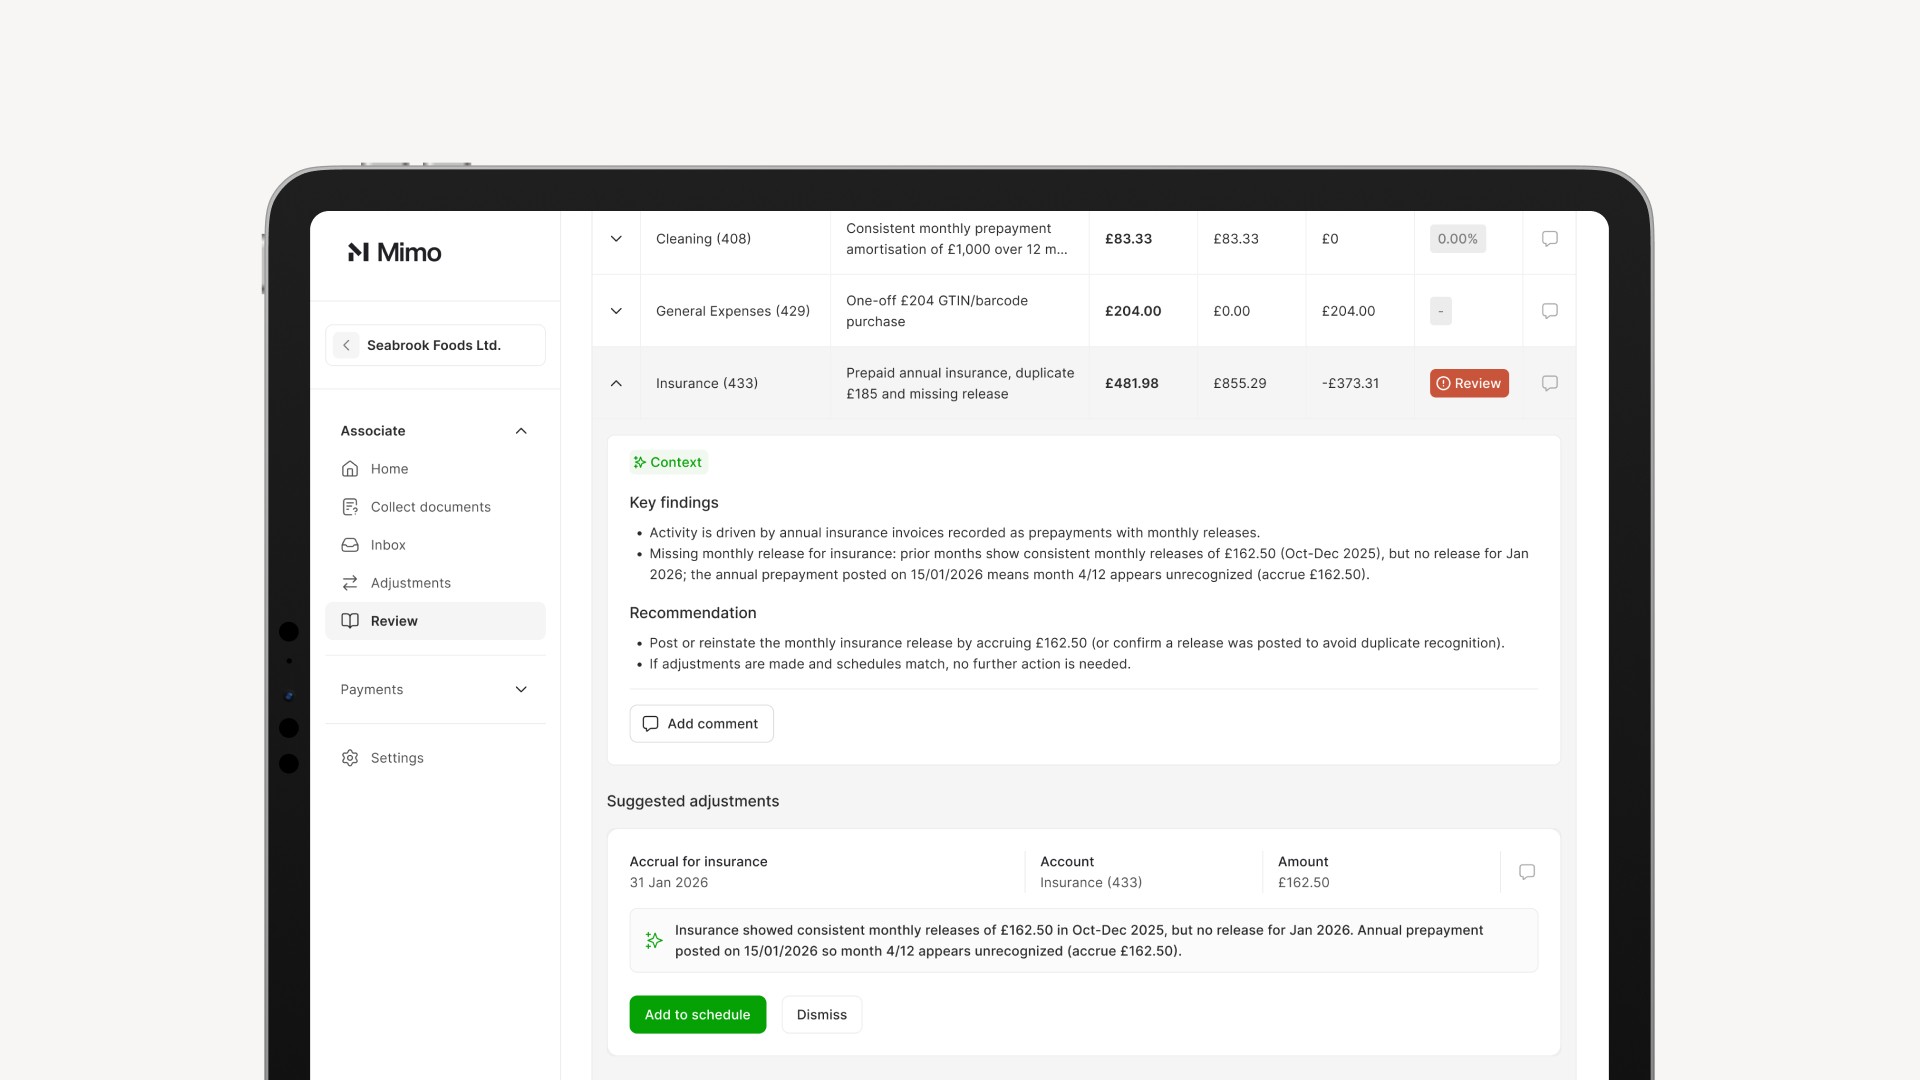Click the Settings gear icon in sidebar
1920x1080 pixels.
pyautogui.click(x=350, y=758)
